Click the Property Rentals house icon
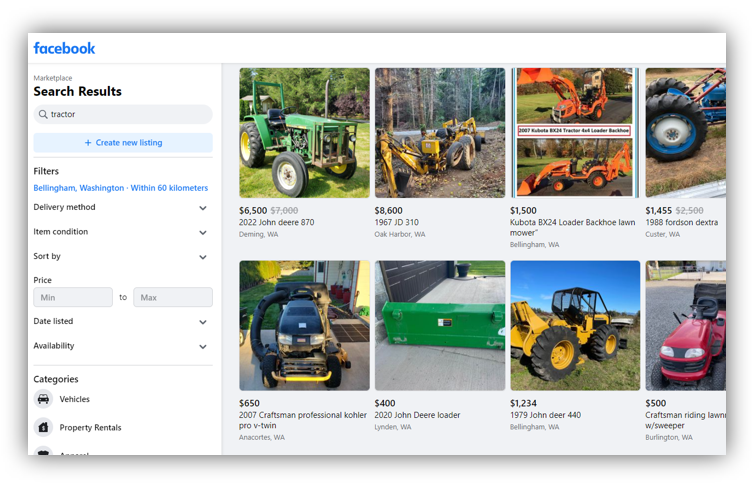The height and width of the screenshot is (485, 752). tap(43, 427)
